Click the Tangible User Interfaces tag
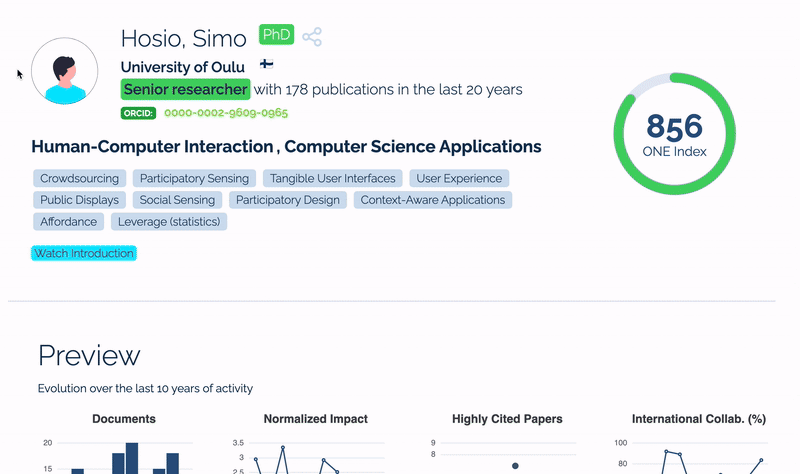Image resolution: width=800 pixels, height=474 pixels. (x=332, y=179)
